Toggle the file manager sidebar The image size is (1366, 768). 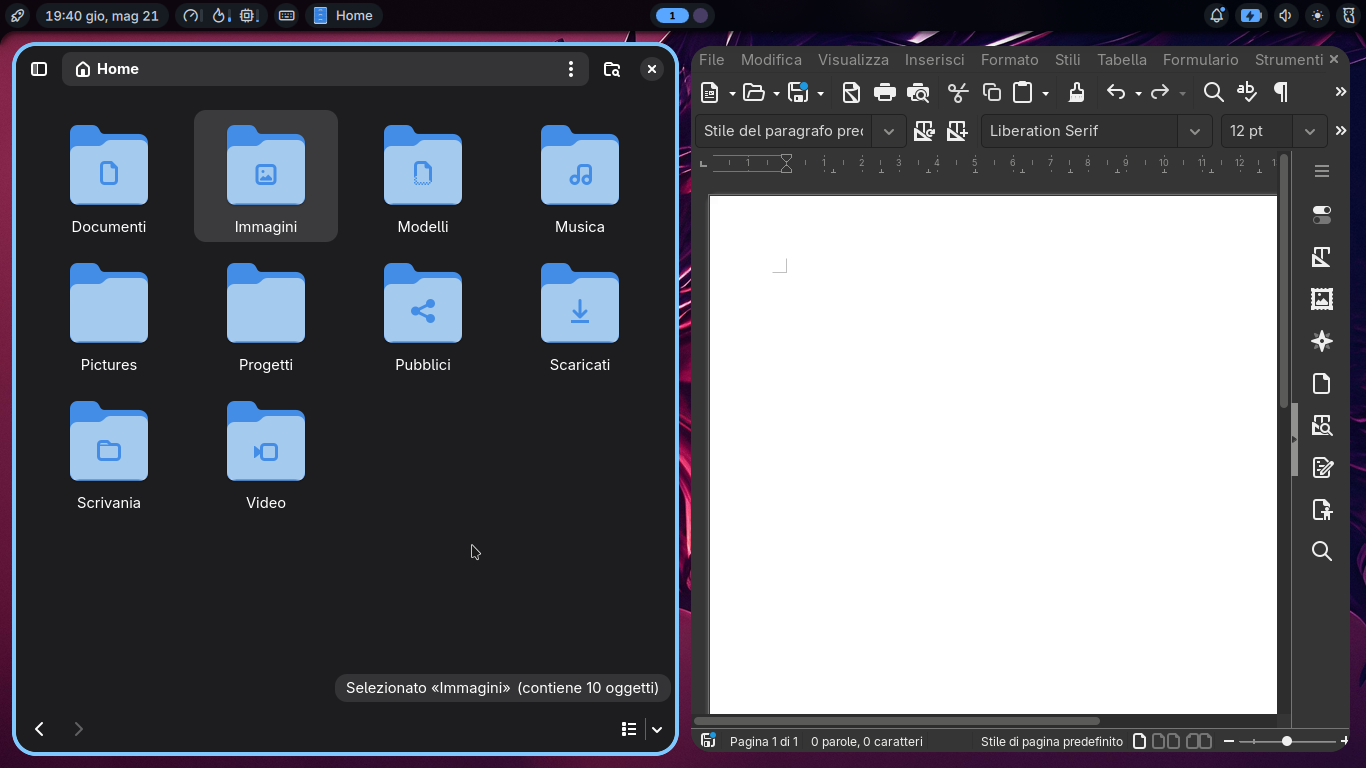pyautogui.click(x=39, y=69)
